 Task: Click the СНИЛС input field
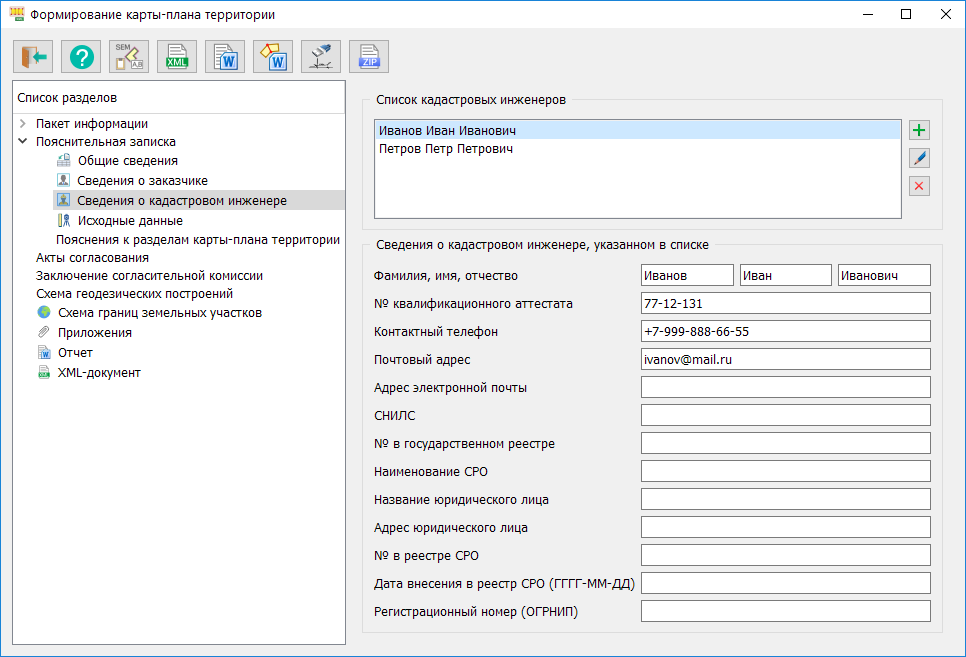point(785,415)
